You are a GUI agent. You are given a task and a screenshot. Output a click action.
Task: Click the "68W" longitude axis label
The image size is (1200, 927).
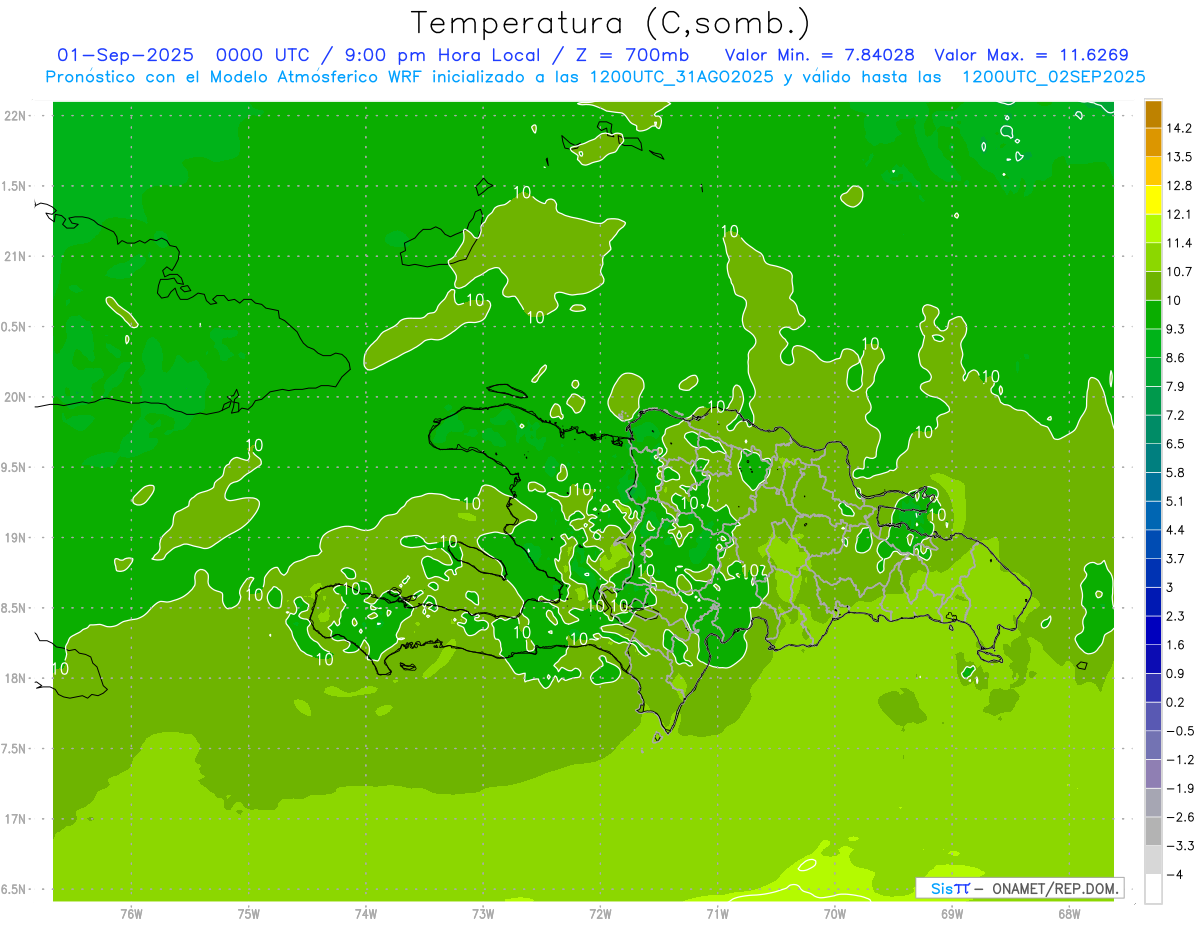[1069, 914]
